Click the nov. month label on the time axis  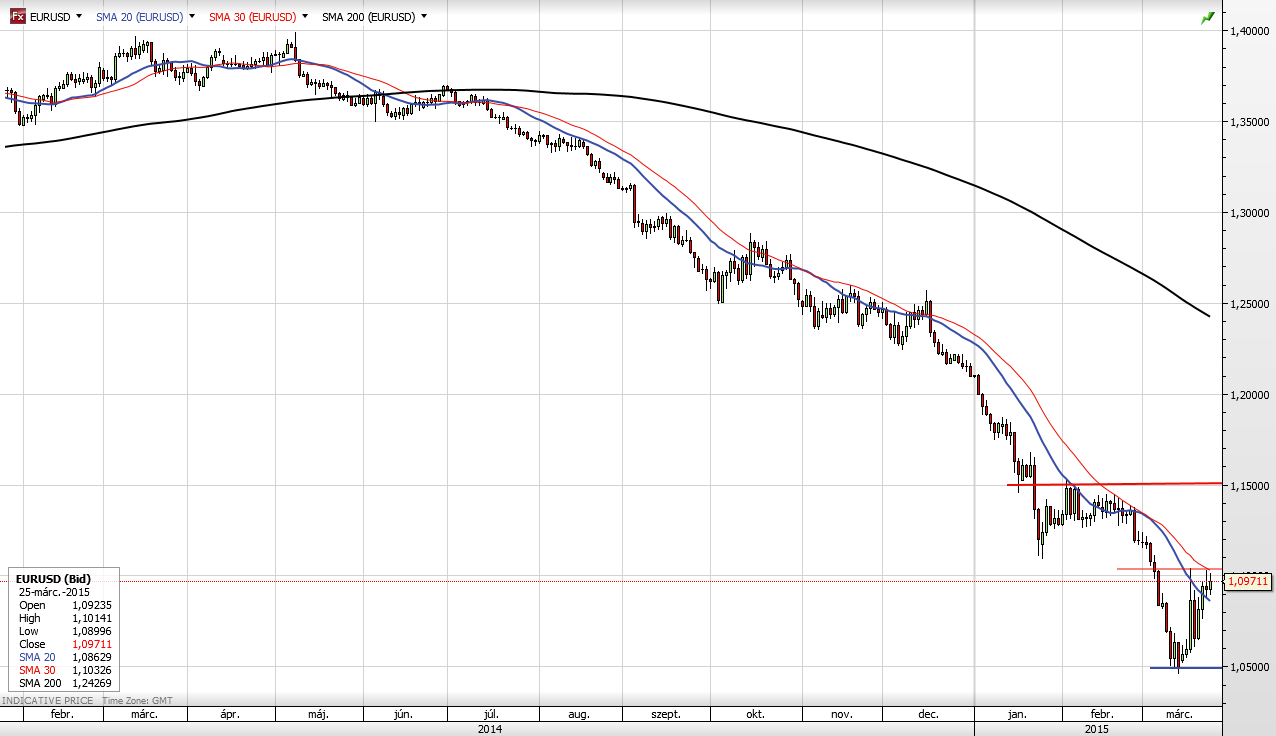tap(841, 715)
